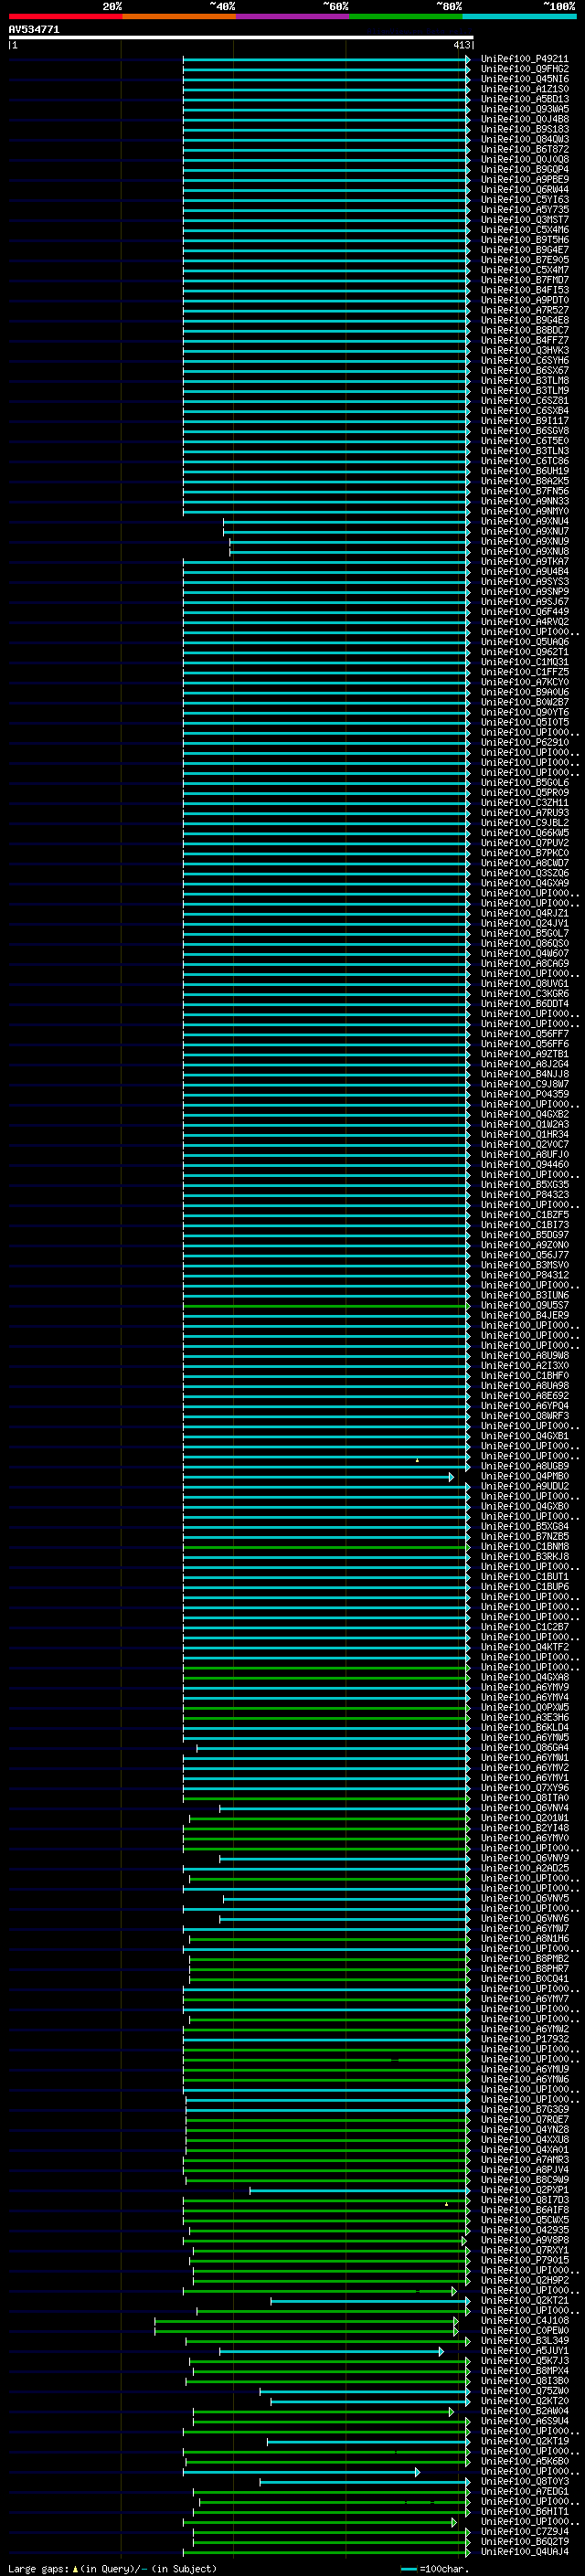585x2576 pixels.
Task: Click the =100char. scale legend text
Action: pos(443,2568)
